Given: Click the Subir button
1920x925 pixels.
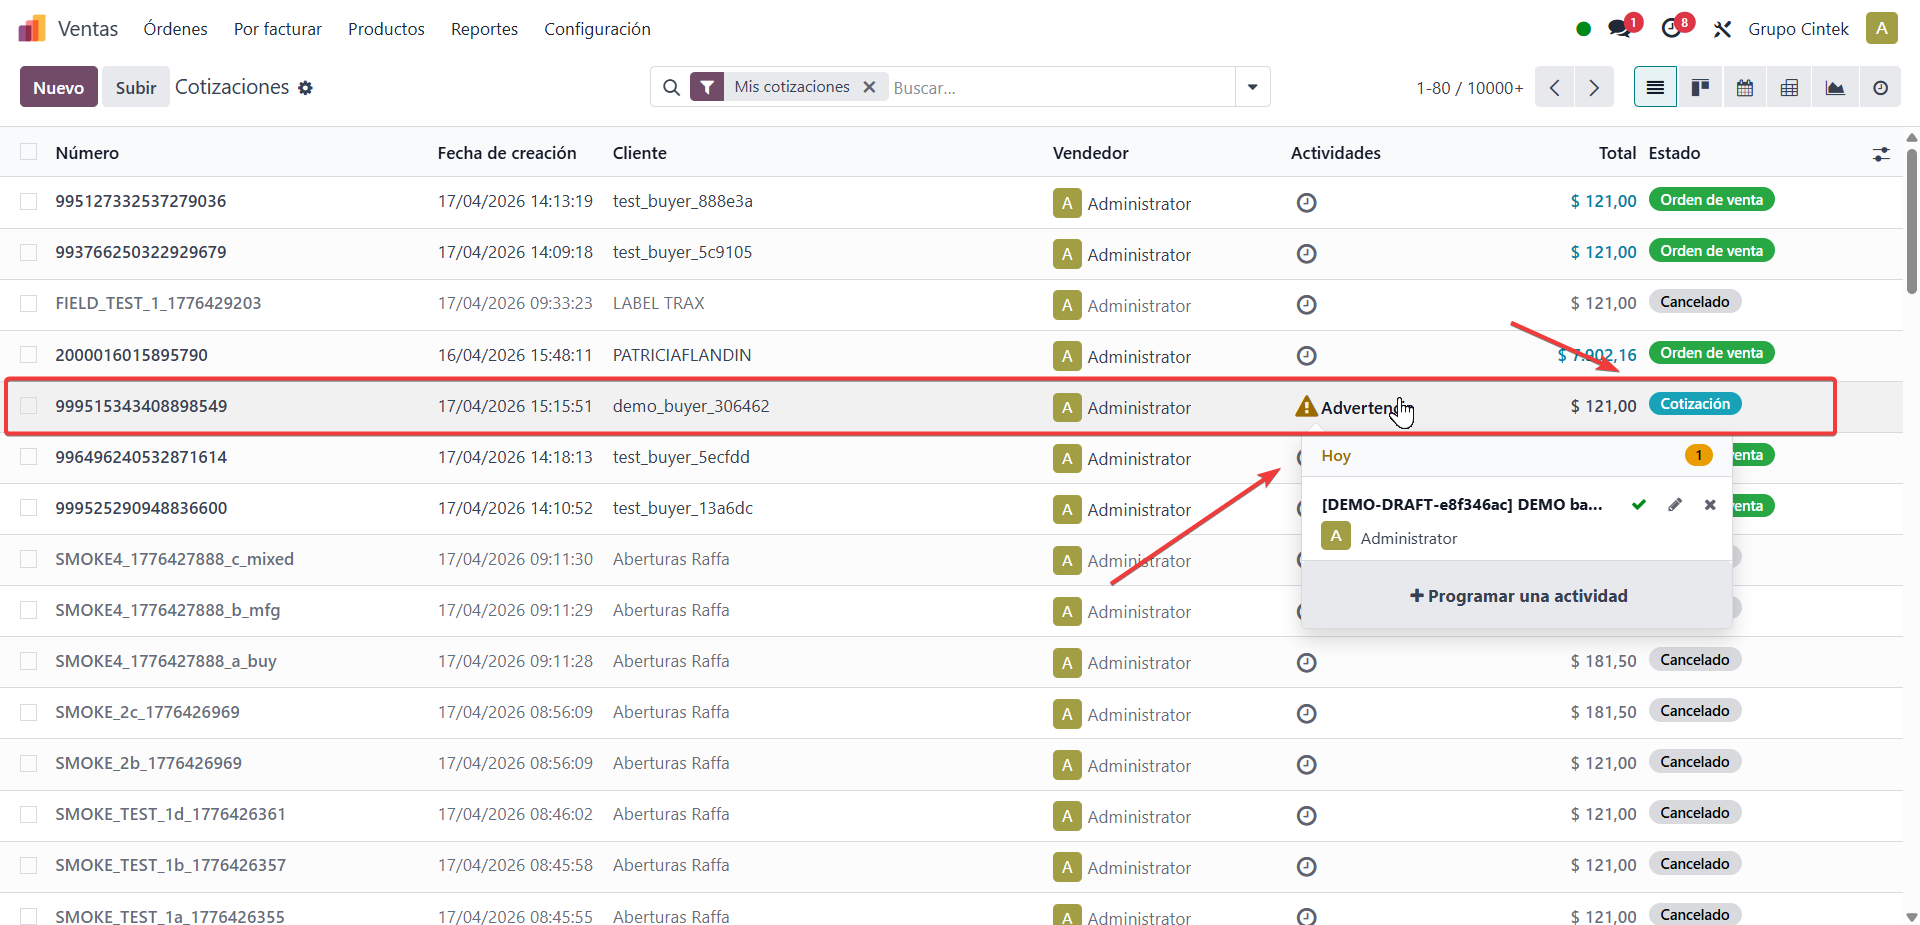Looking at the screenshot, I should tap(136, 87).
